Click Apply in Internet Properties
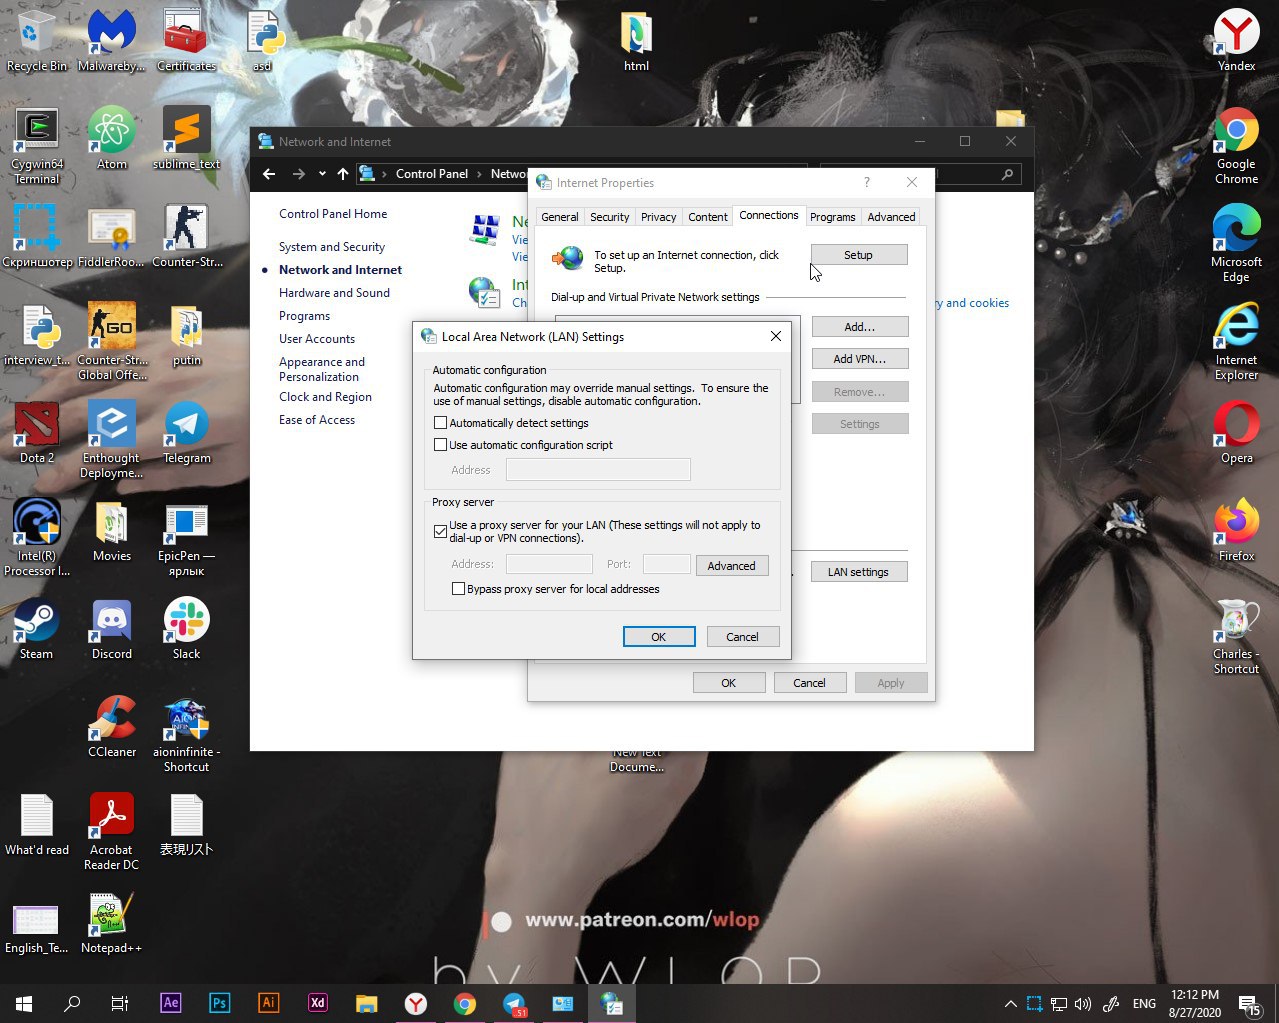This screenshot has width=1279, height=1023. click(x=890, y=683)
